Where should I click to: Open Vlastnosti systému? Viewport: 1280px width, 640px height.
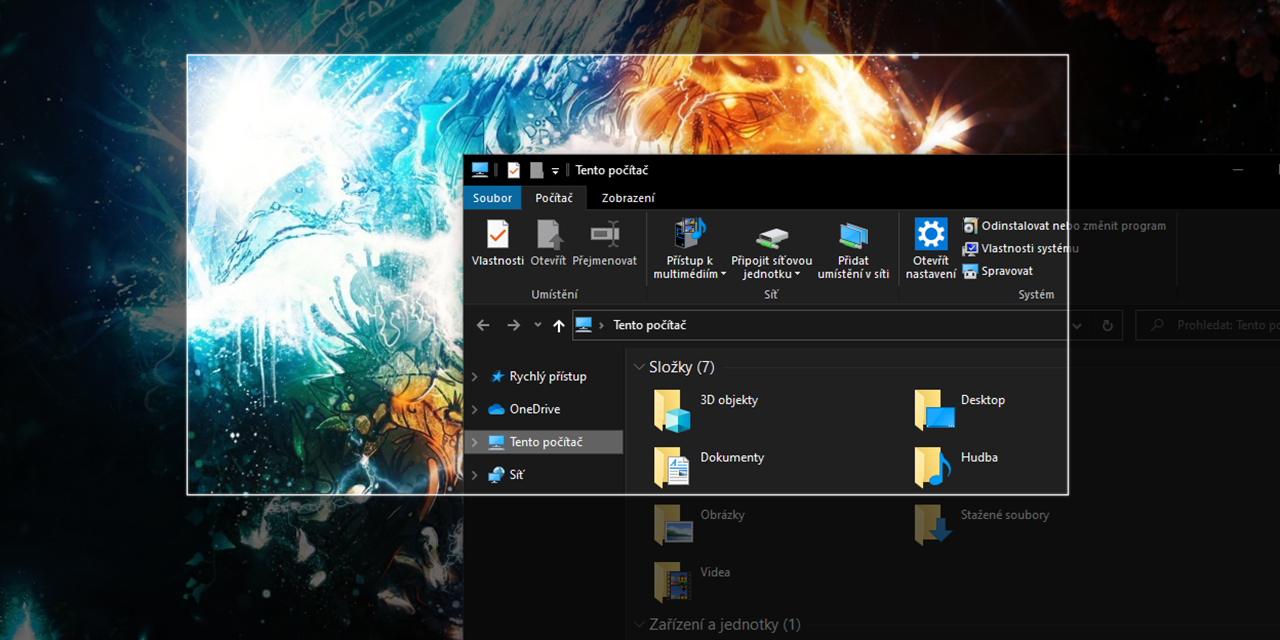coord(1021,249)
